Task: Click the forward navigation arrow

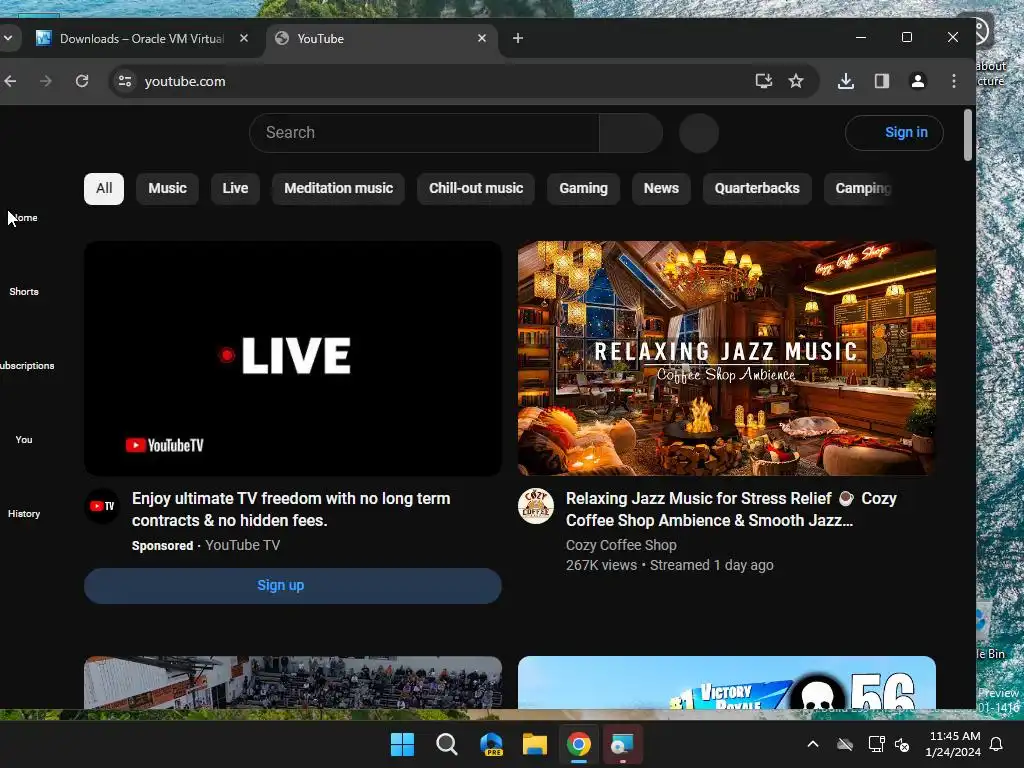Action: (x=46, y=81)
